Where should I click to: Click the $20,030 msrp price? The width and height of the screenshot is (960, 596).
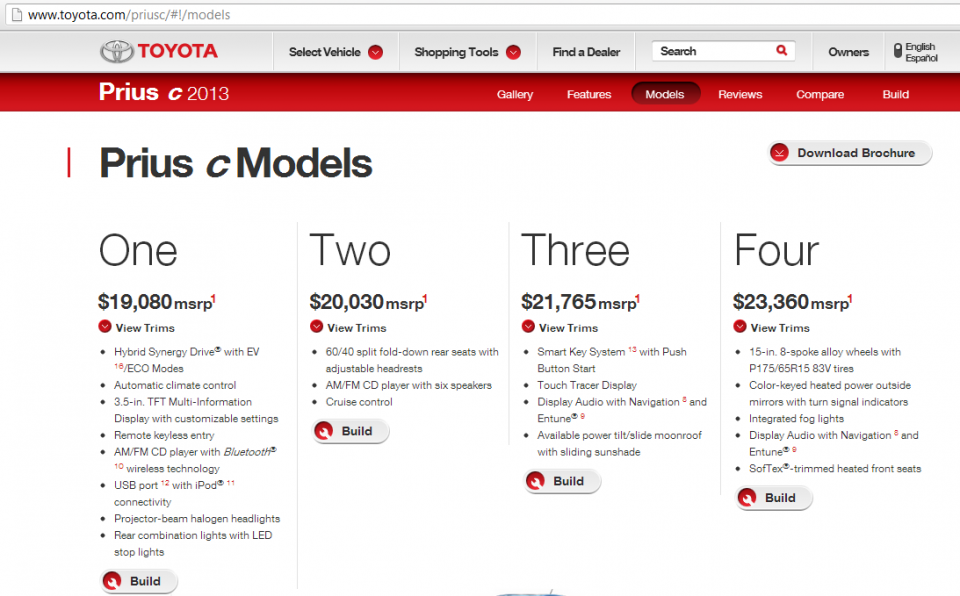tap(369, 302)
